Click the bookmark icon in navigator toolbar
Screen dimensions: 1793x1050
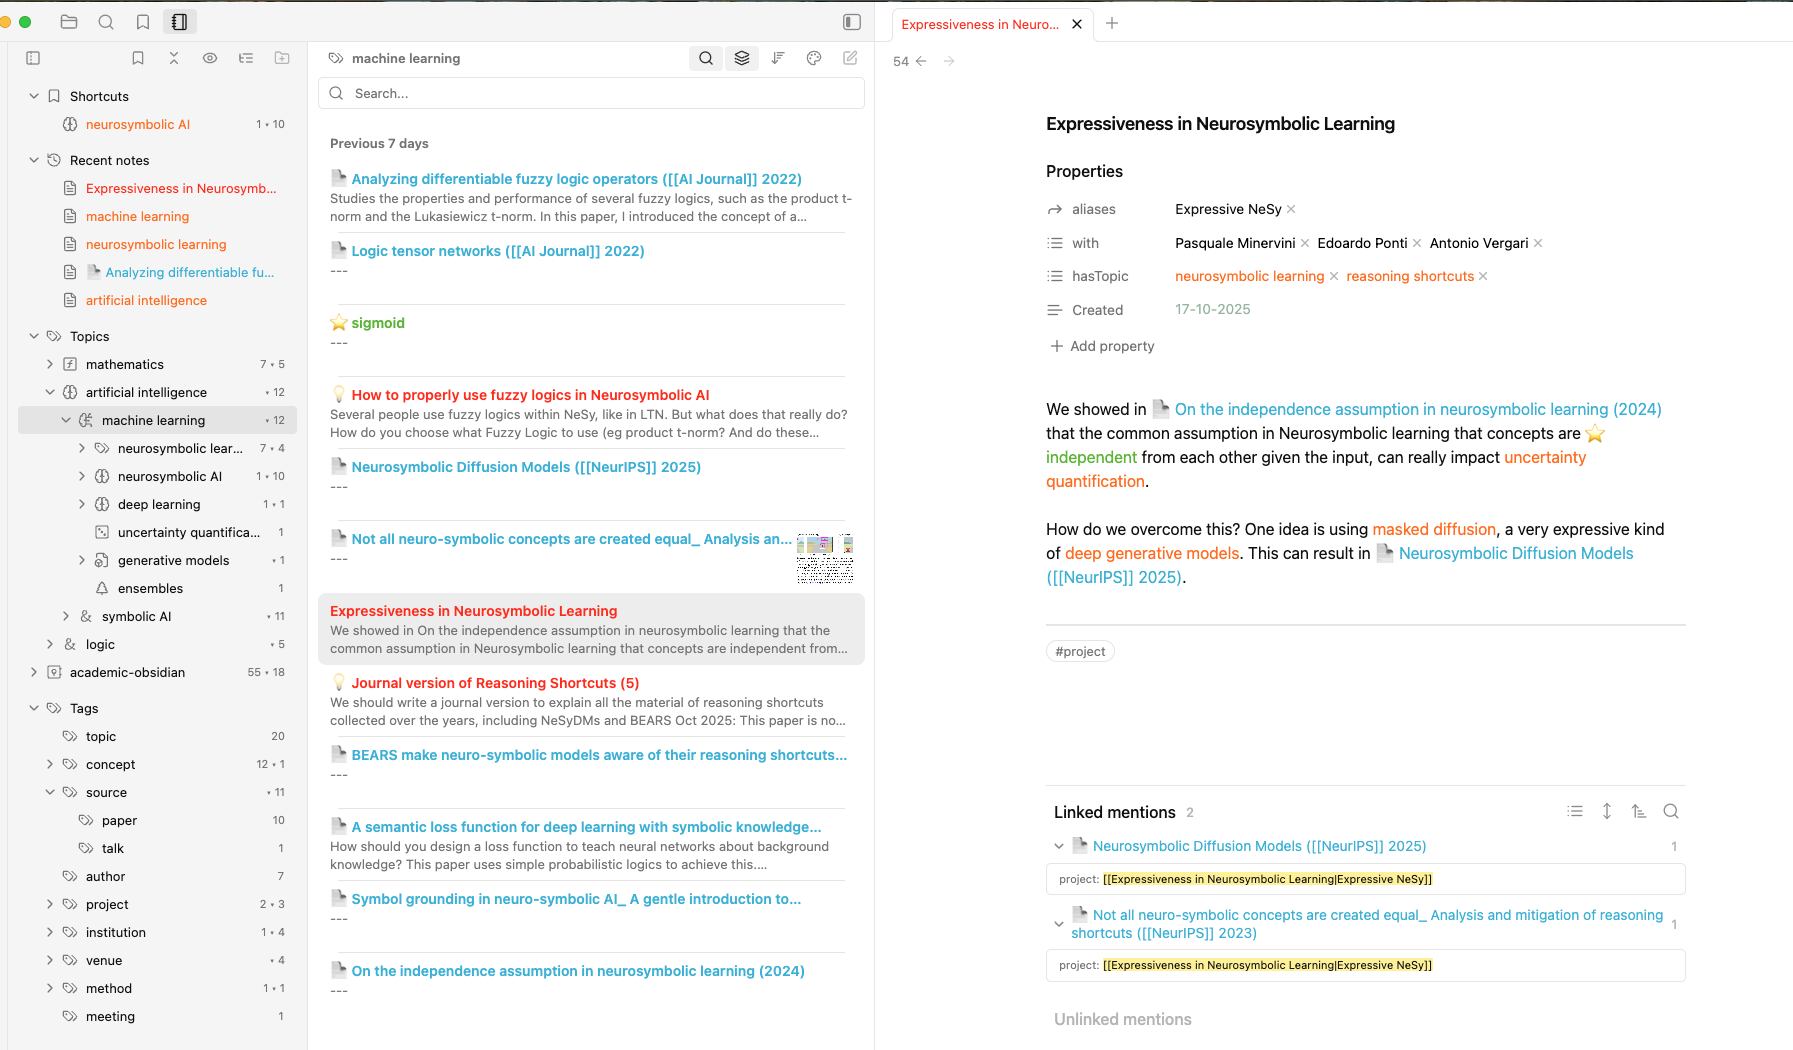pyautogui.click(x=138, y=58)
